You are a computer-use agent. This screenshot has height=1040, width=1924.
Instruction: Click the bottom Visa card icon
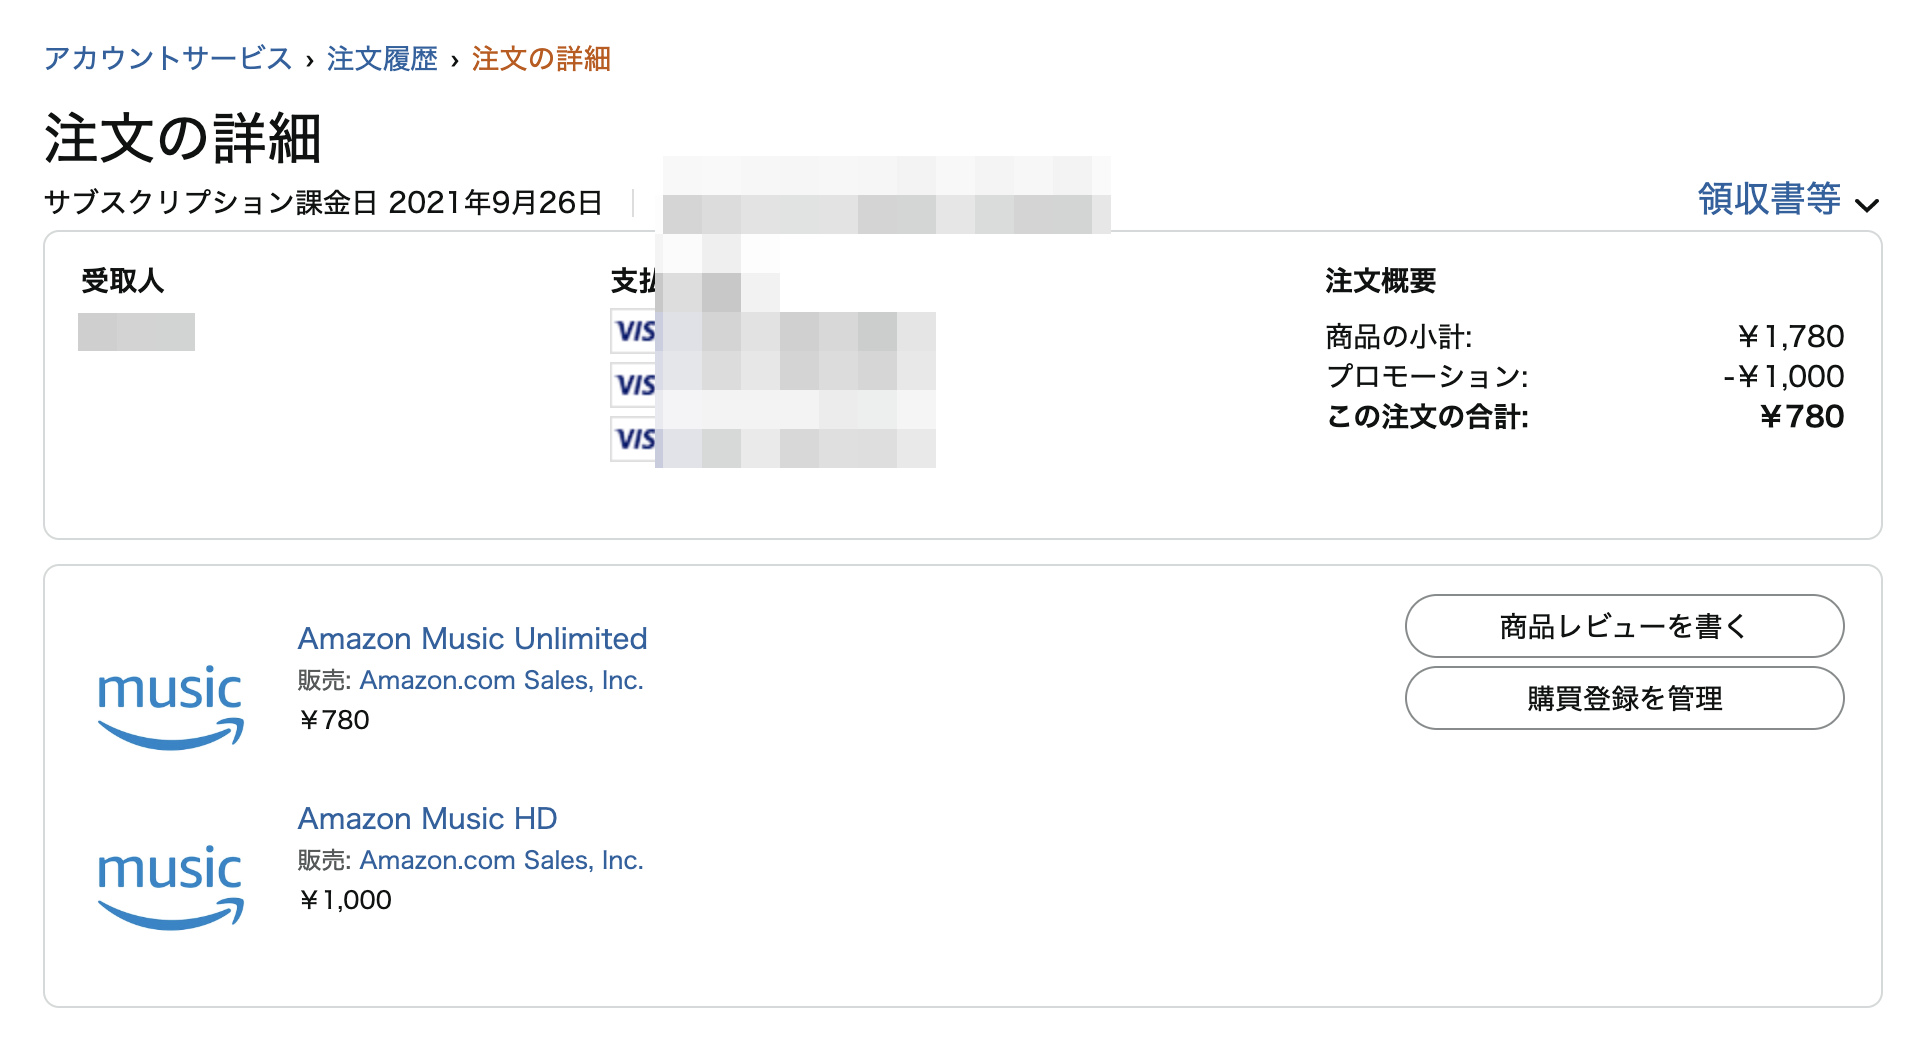click(634, 439)
